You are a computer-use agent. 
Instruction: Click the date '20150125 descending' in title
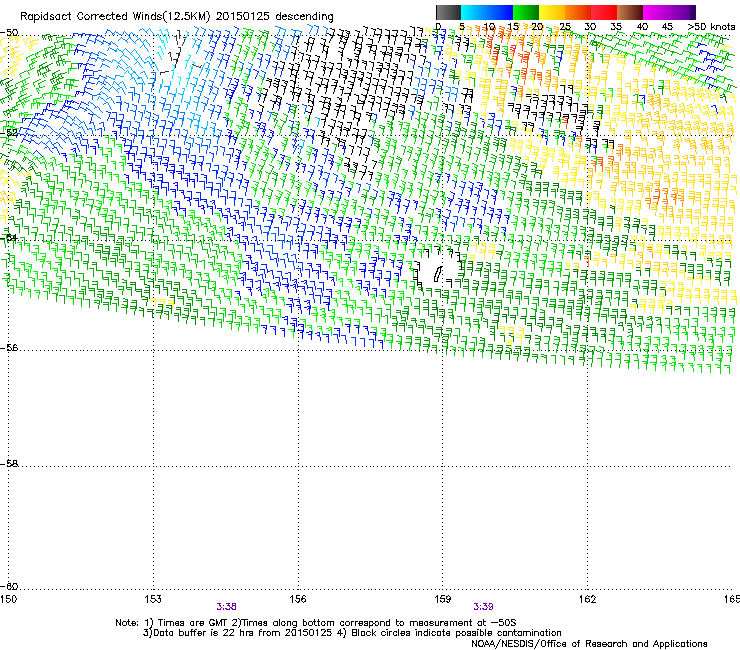point(275,17)
